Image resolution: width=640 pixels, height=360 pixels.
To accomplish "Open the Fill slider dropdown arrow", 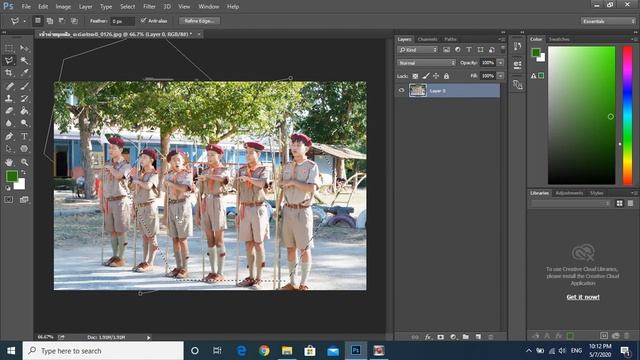I will click(500, 76).
